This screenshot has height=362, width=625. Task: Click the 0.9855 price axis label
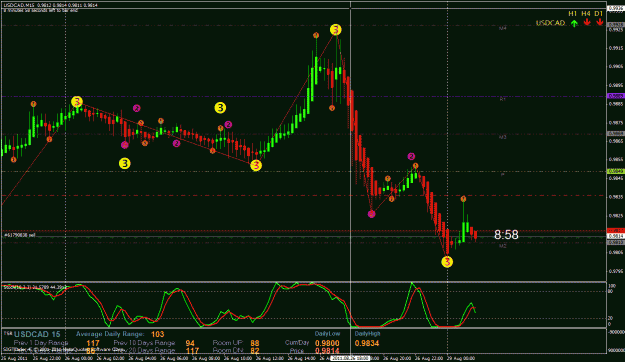coord(616,159)
